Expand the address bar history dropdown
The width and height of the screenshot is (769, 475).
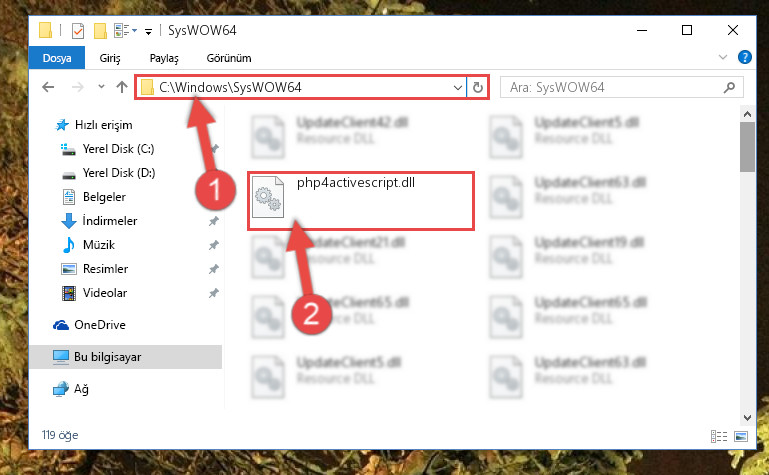coord(458,88)
